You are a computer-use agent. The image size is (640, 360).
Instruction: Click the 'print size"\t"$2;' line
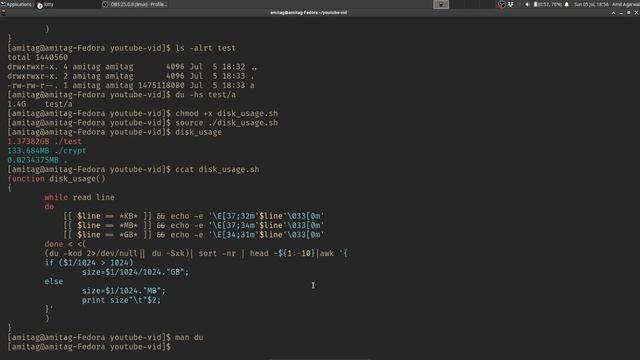click(121, 300)
